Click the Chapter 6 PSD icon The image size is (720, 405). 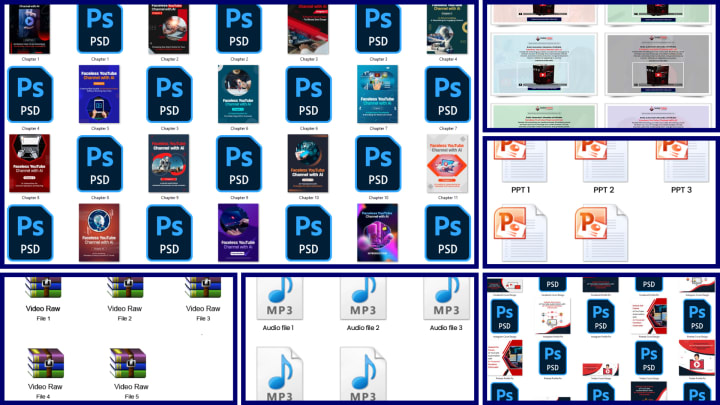tap(309, 95)
